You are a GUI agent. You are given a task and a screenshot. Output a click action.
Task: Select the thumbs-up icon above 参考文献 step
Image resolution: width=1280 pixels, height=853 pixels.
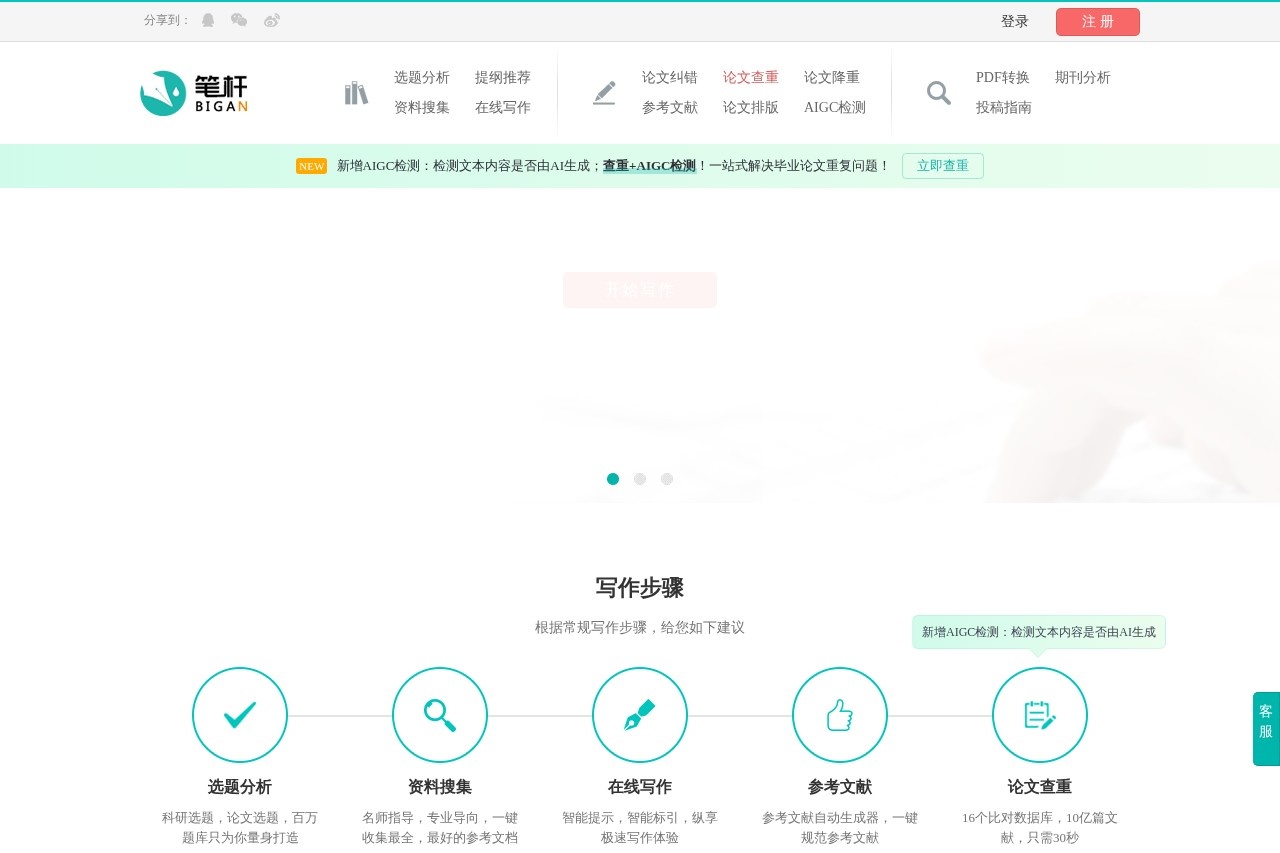coord(840,715)
